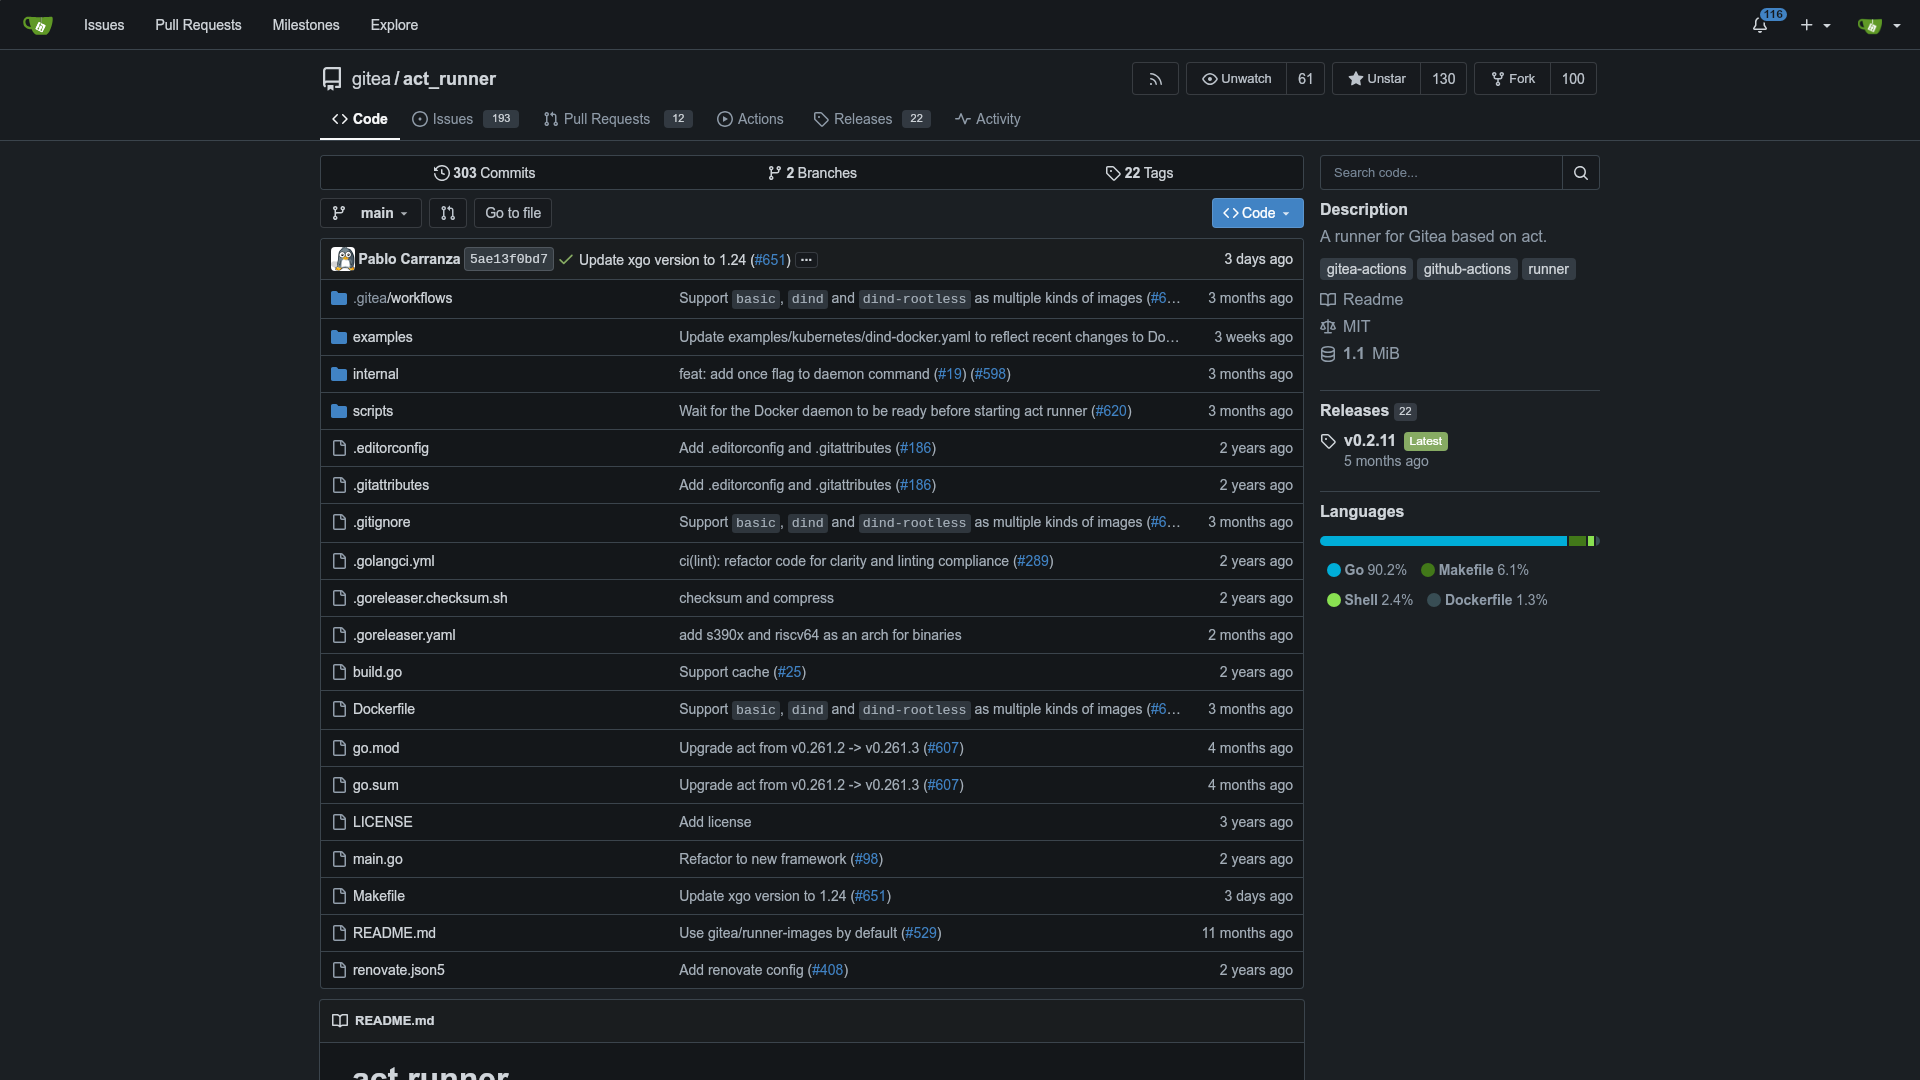Viewport: 1920px width, 1080px height.
Task: Click the compare pull request icon
Action: pos(448,213)
